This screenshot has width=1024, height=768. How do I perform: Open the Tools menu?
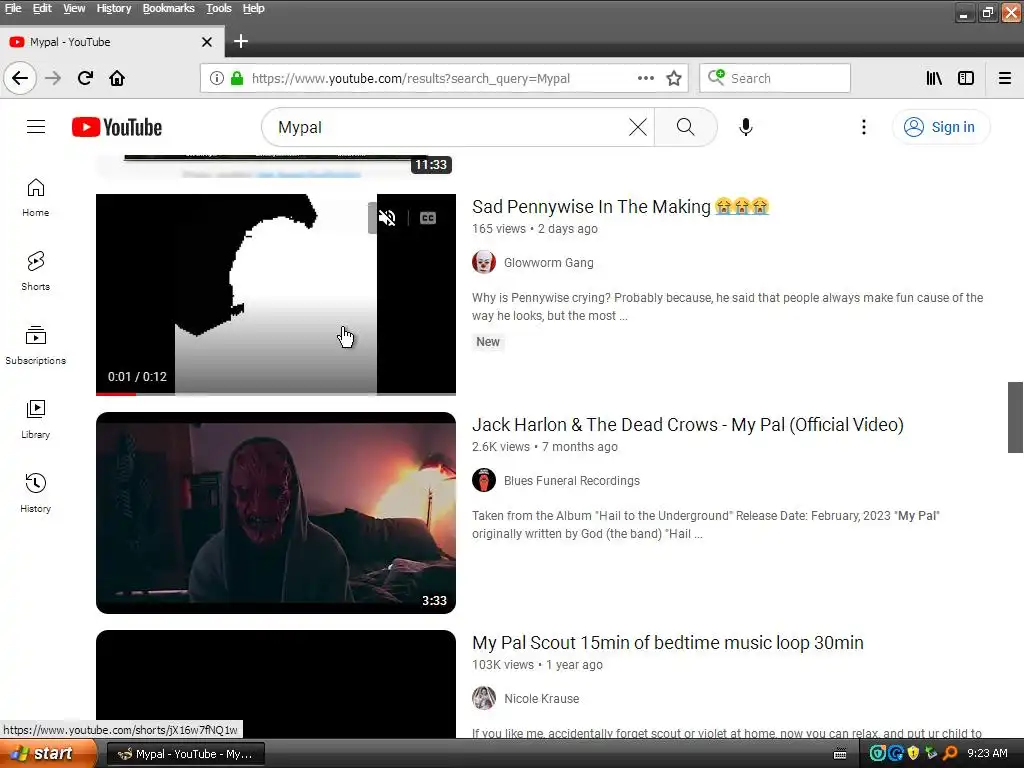coord(219,8)
